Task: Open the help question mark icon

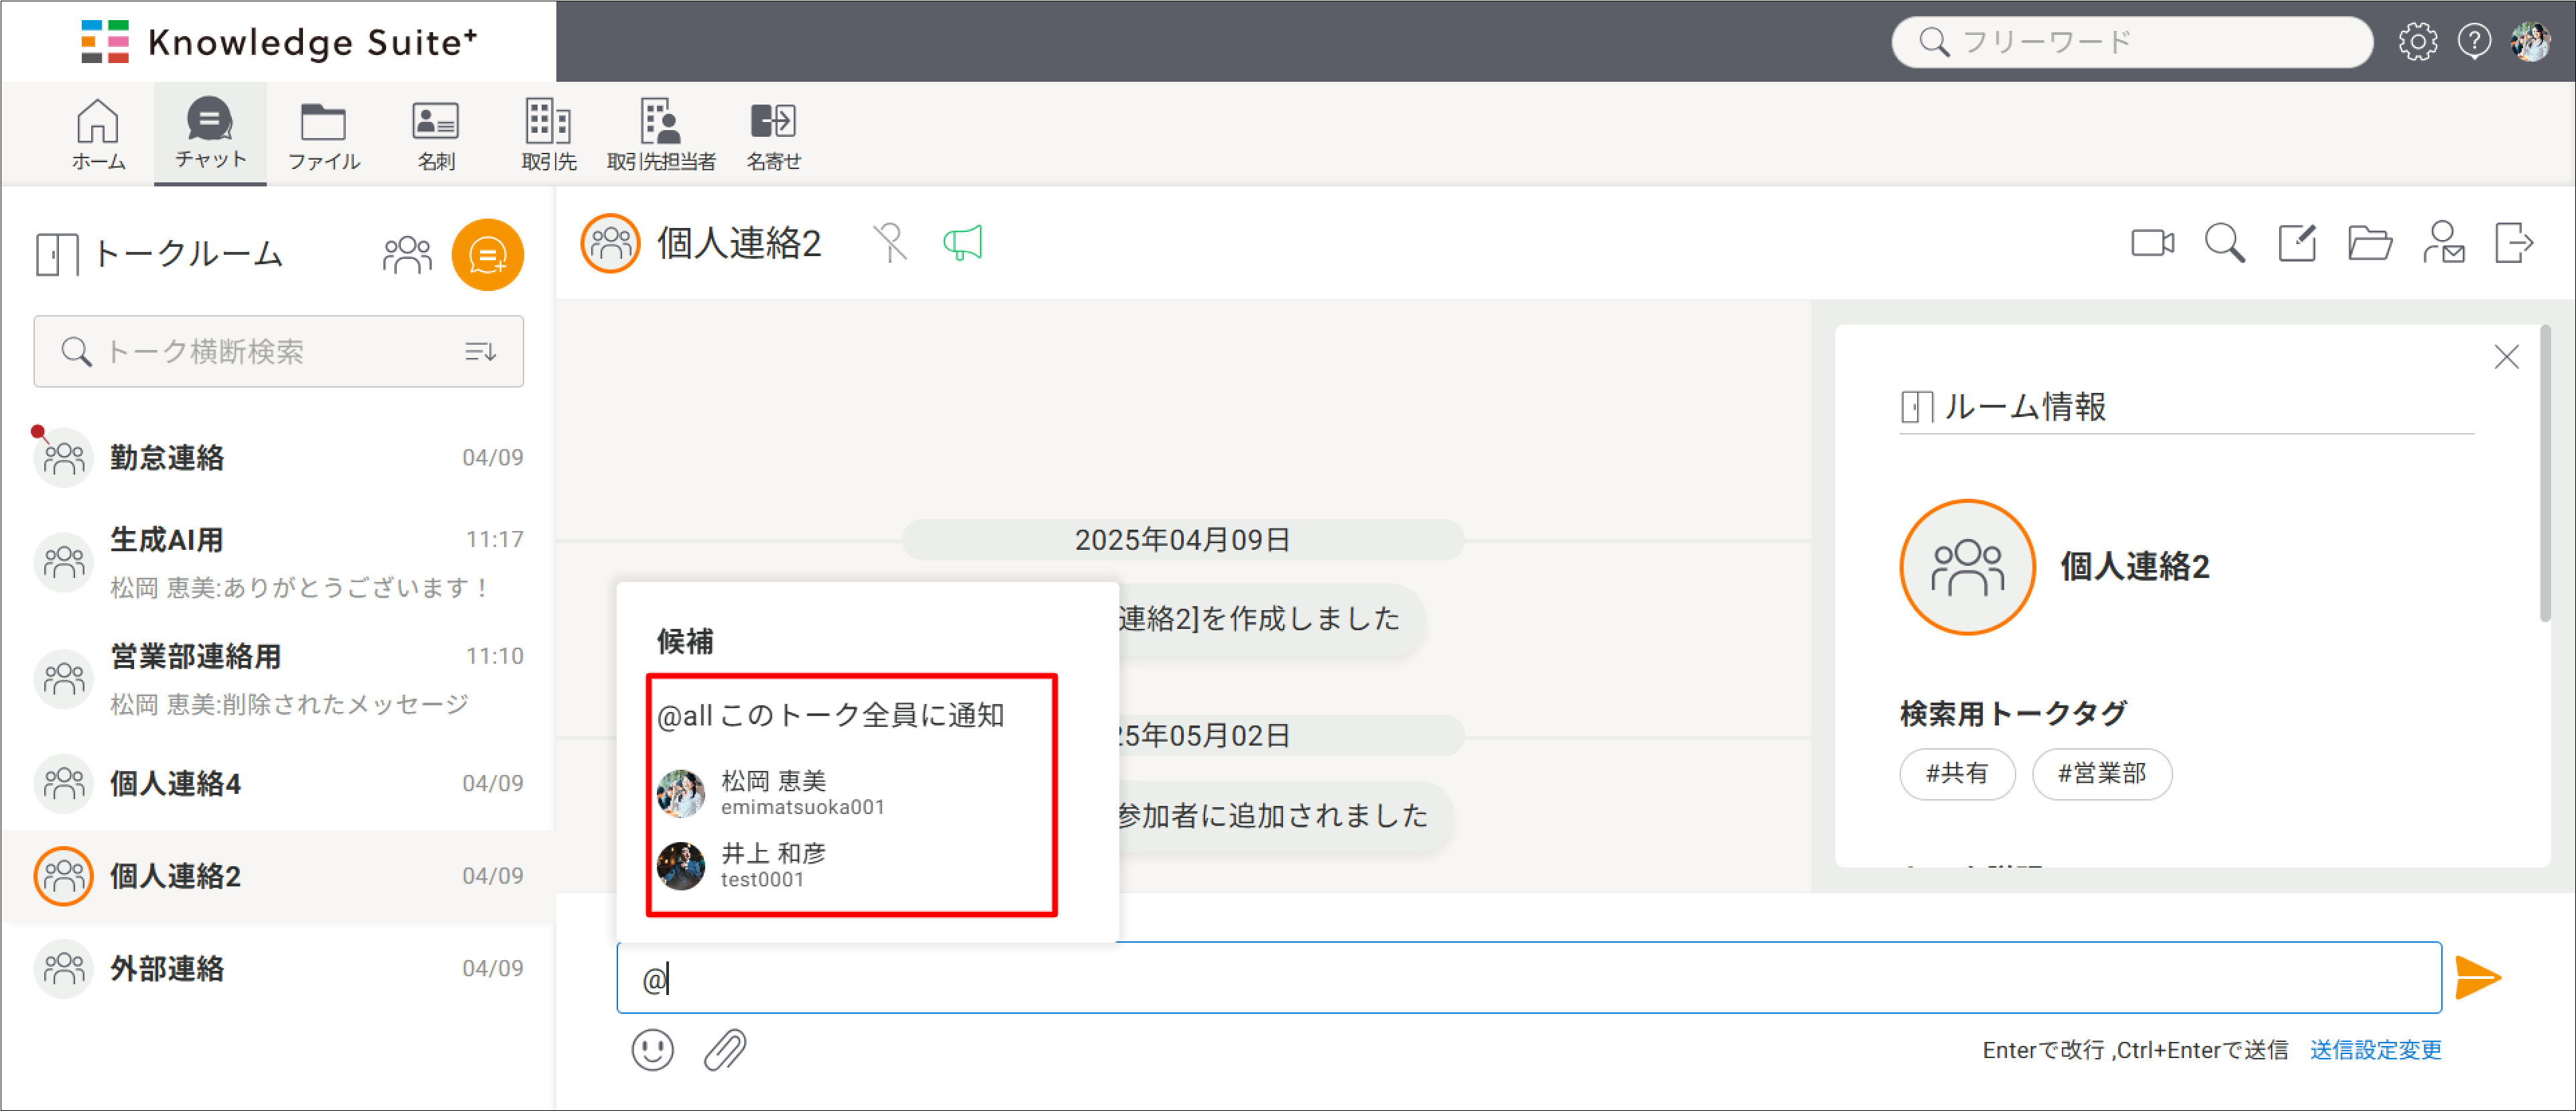Action: [x=2474, y=42]
